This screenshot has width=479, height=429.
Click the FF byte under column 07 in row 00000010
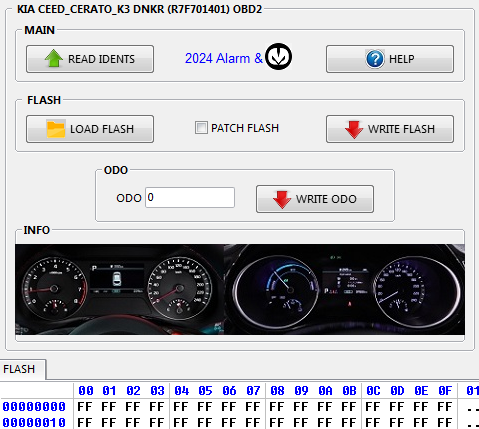253,422
